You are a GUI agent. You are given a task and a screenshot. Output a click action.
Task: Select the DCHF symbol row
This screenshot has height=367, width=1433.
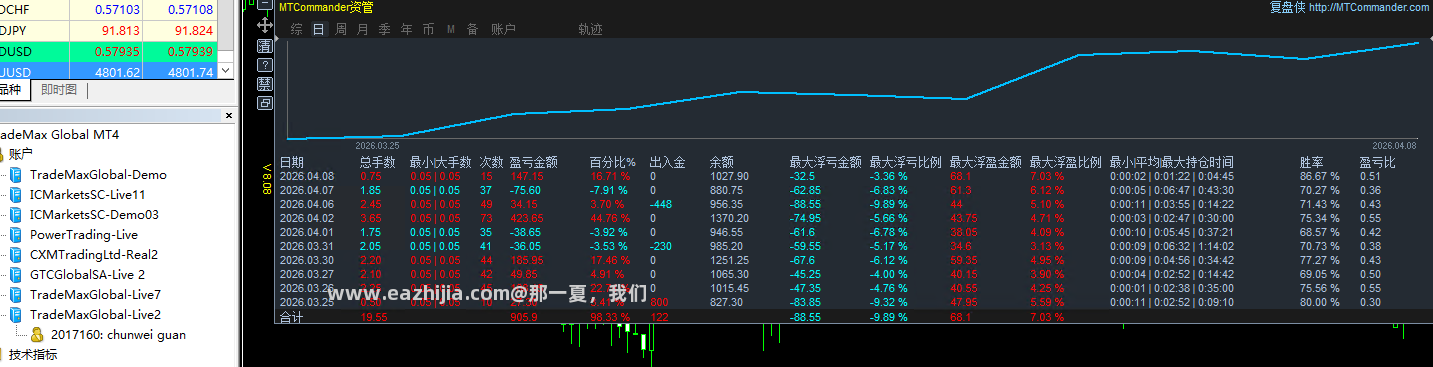pos(108,9)
